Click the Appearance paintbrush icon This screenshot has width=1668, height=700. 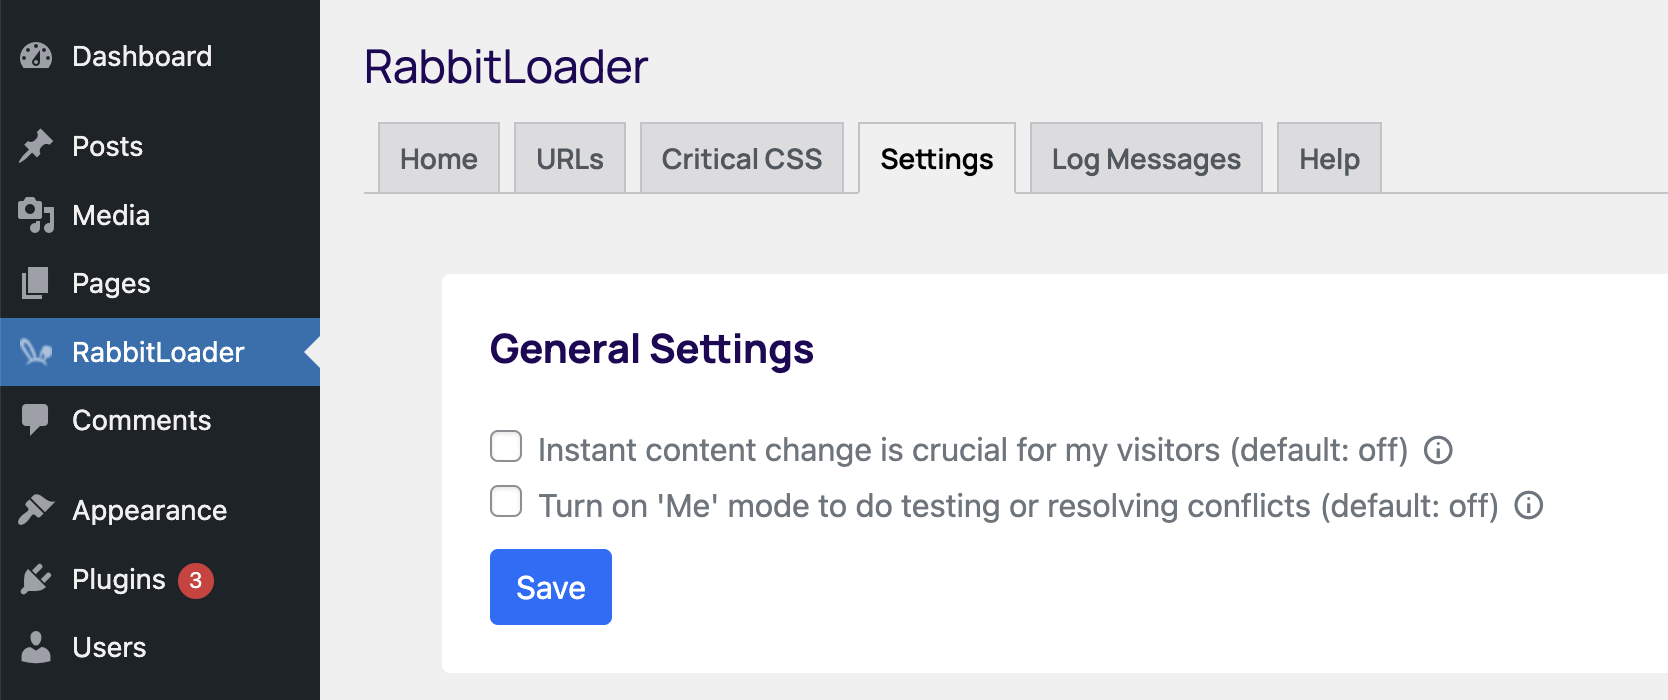point(36,510)
